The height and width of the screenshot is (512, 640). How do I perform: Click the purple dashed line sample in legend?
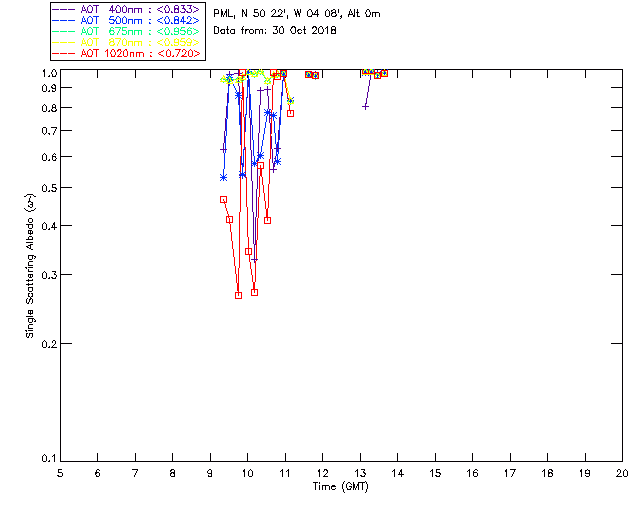(64, 9)
